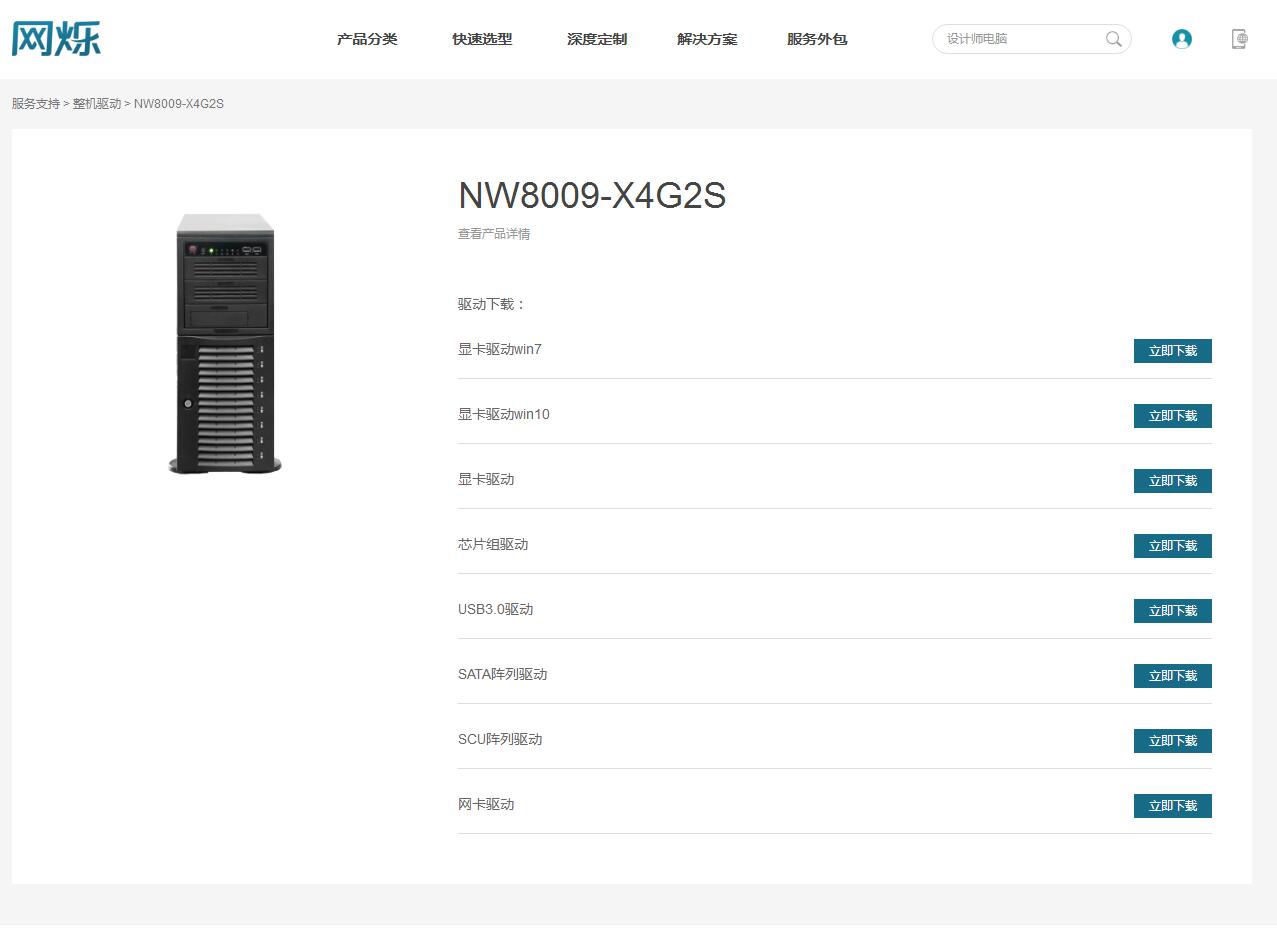This screenshot has height=928, width=1277.
Task: Click the 网烁 logo in the header
Action: pyautogui.click(x=56, y=38)
